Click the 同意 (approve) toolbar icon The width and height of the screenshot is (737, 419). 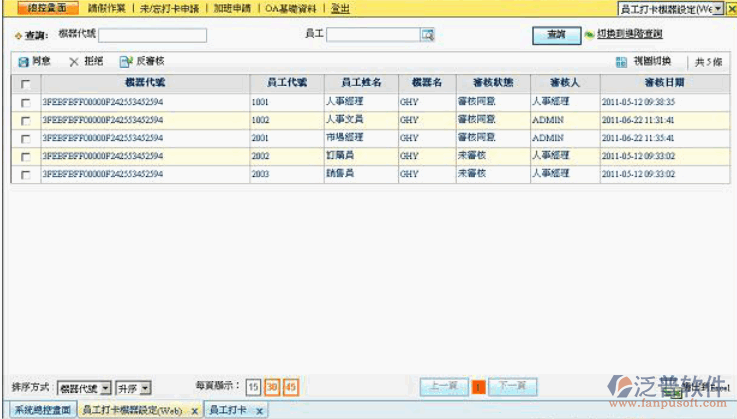click(24, 62)
